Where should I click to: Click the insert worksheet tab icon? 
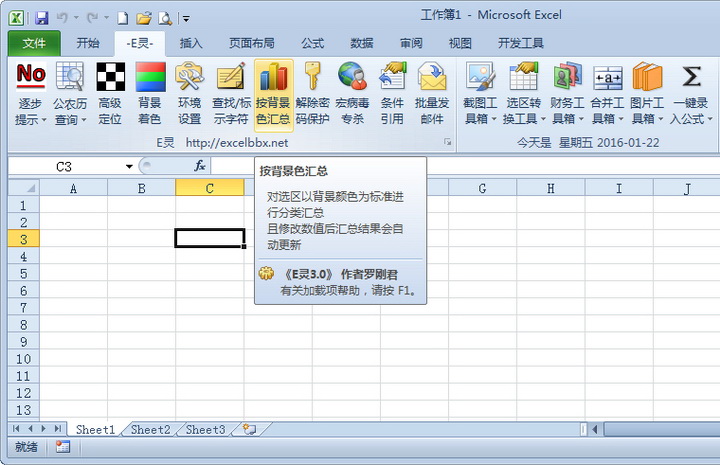[249, 430]
